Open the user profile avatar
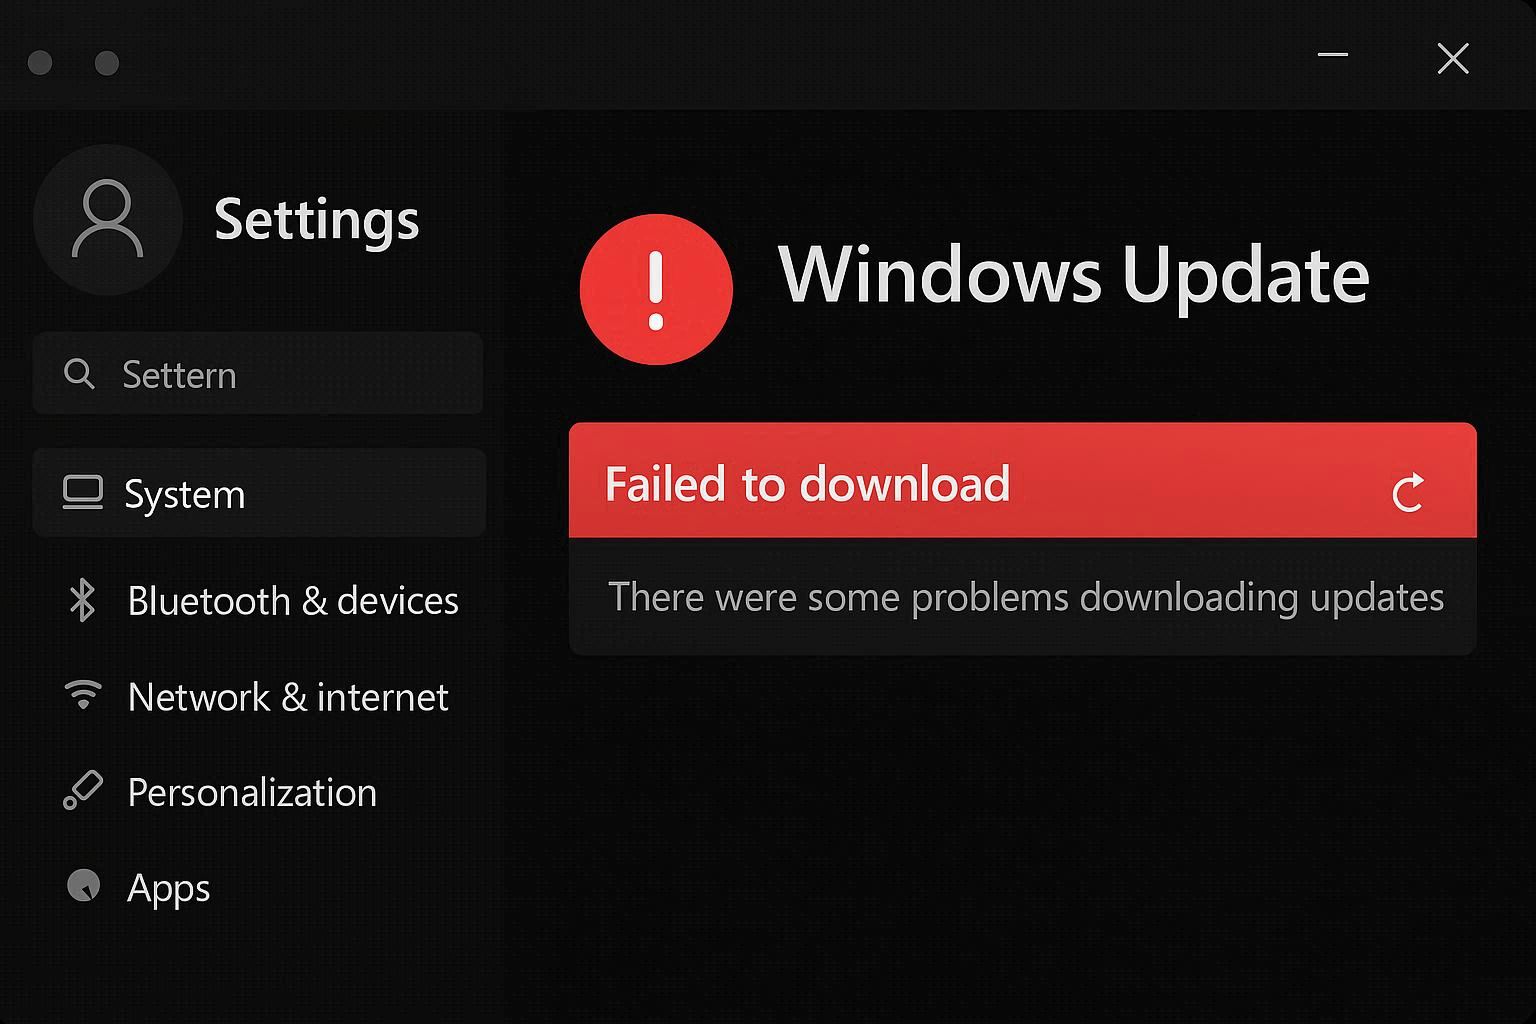 [x=108, y=220]
